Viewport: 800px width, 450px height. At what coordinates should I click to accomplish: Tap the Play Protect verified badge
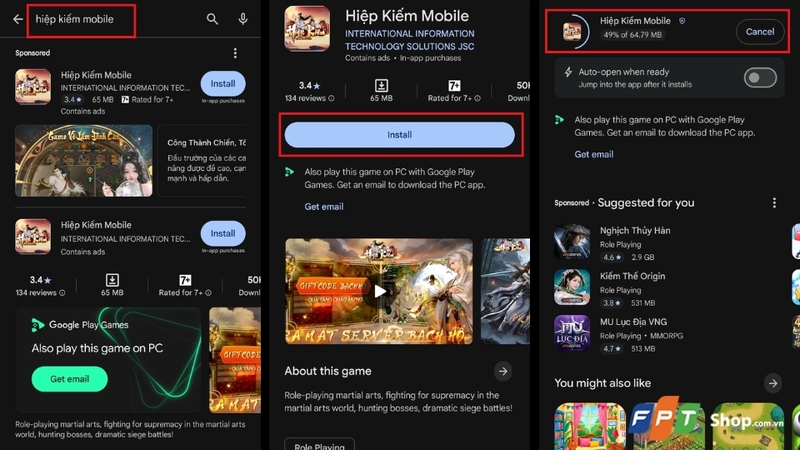click(682, 21)
